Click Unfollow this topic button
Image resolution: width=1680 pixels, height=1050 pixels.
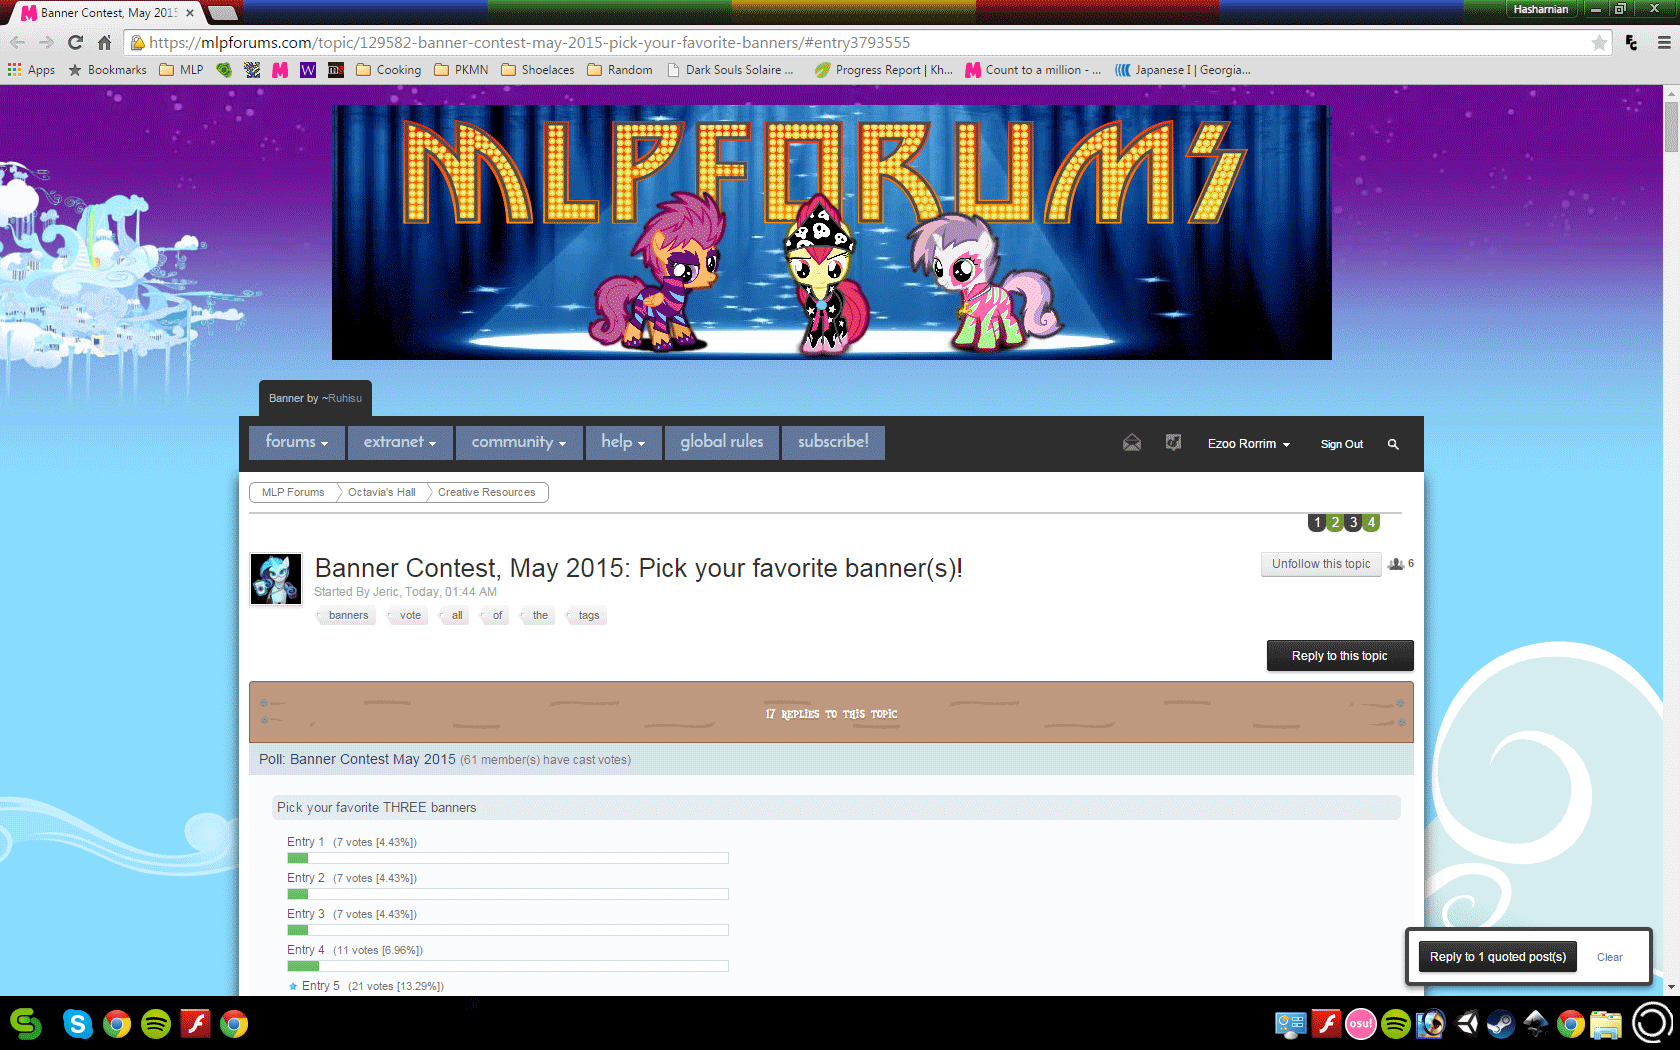point(1321,564)
